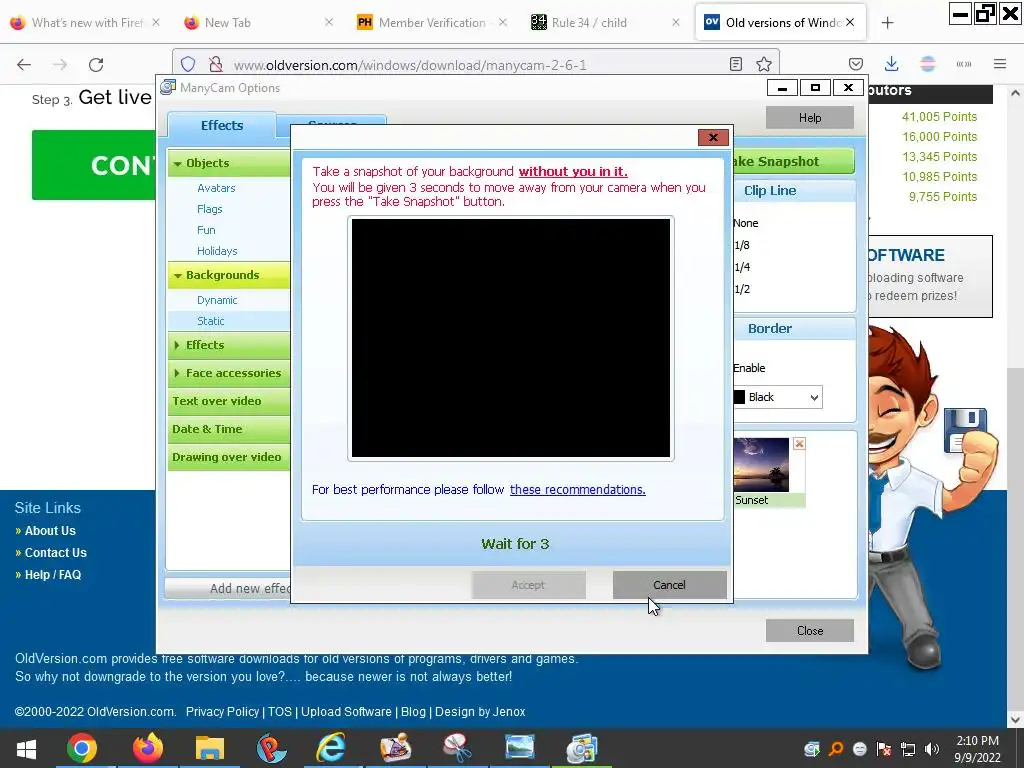Viewport: 1024px width, 768px height.
Task: Remove the Sunset background with its X
Action: coord(799,444)
